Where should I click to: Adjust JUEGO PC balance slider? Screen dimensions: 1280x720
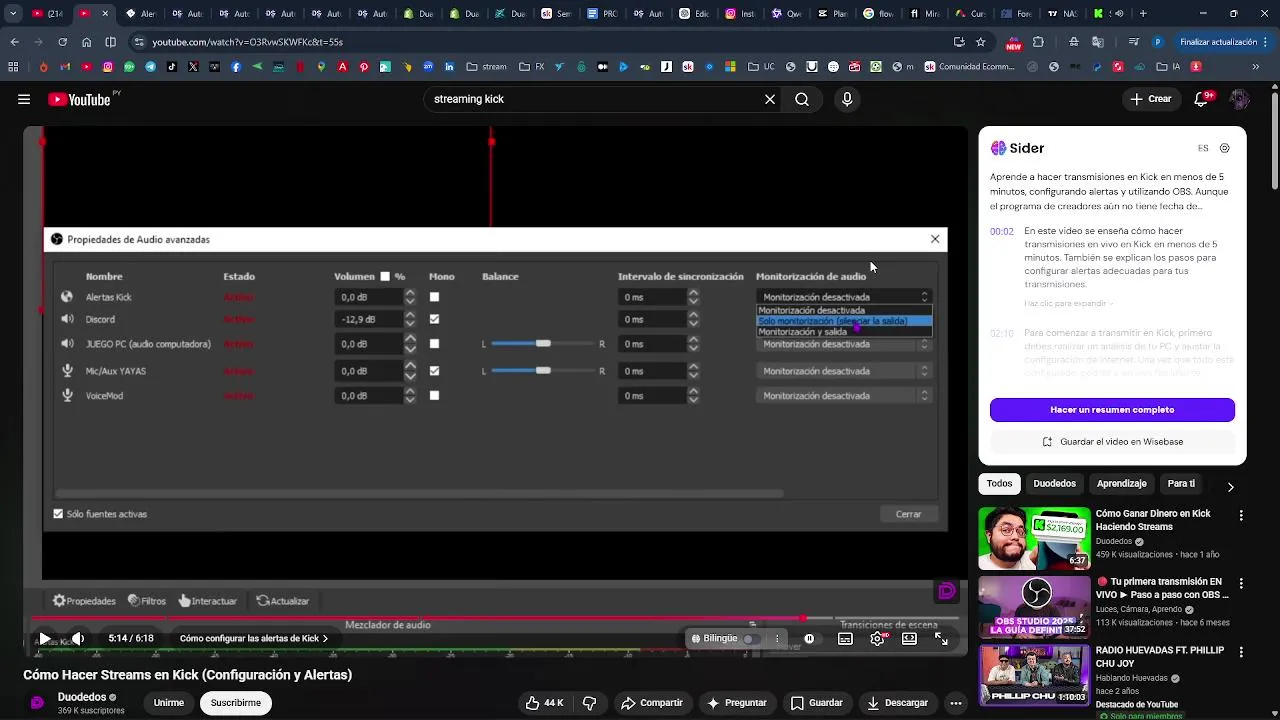543,344
